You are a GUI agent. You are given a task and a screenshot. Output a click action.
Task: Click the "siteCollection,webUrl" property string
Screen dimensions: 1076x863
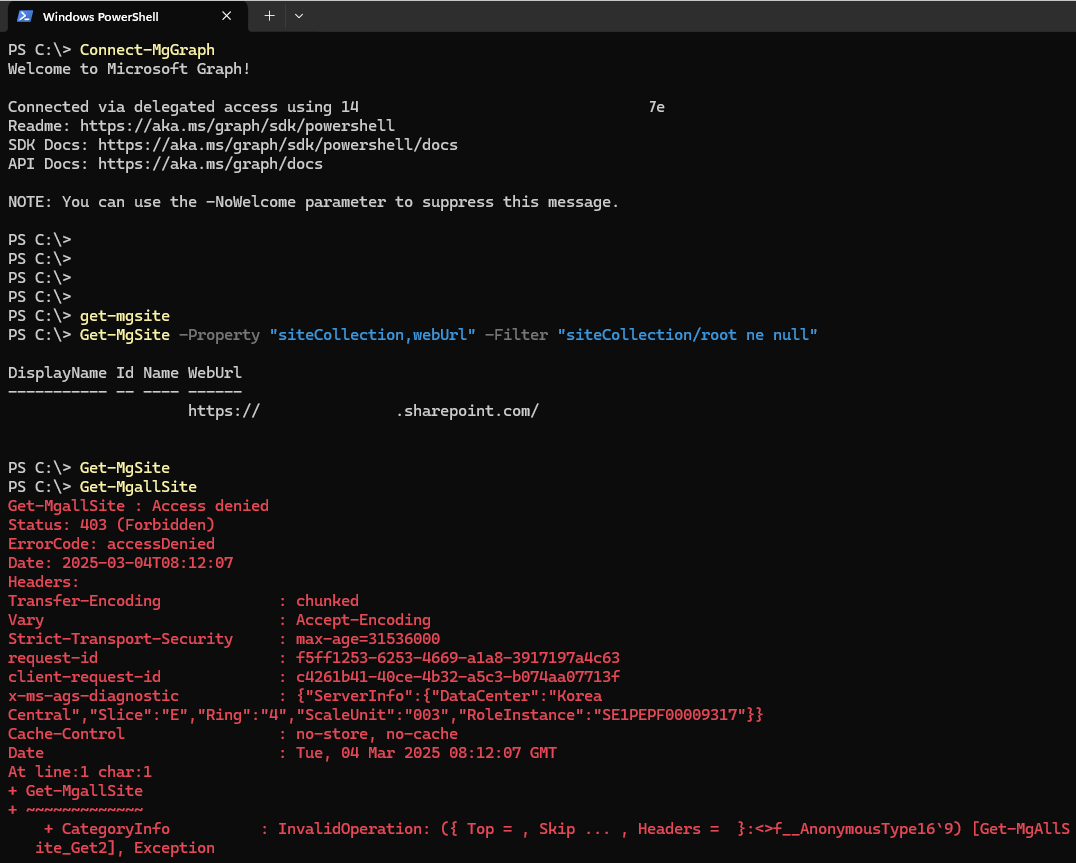point(372,335)
